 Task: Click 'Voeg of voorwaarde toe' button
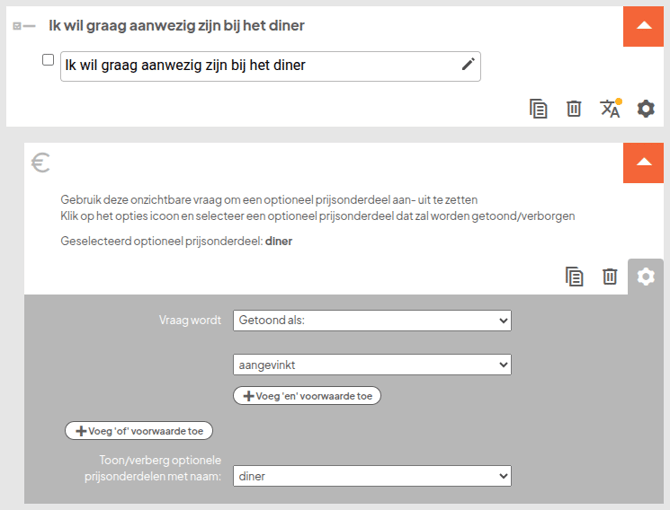139,430
